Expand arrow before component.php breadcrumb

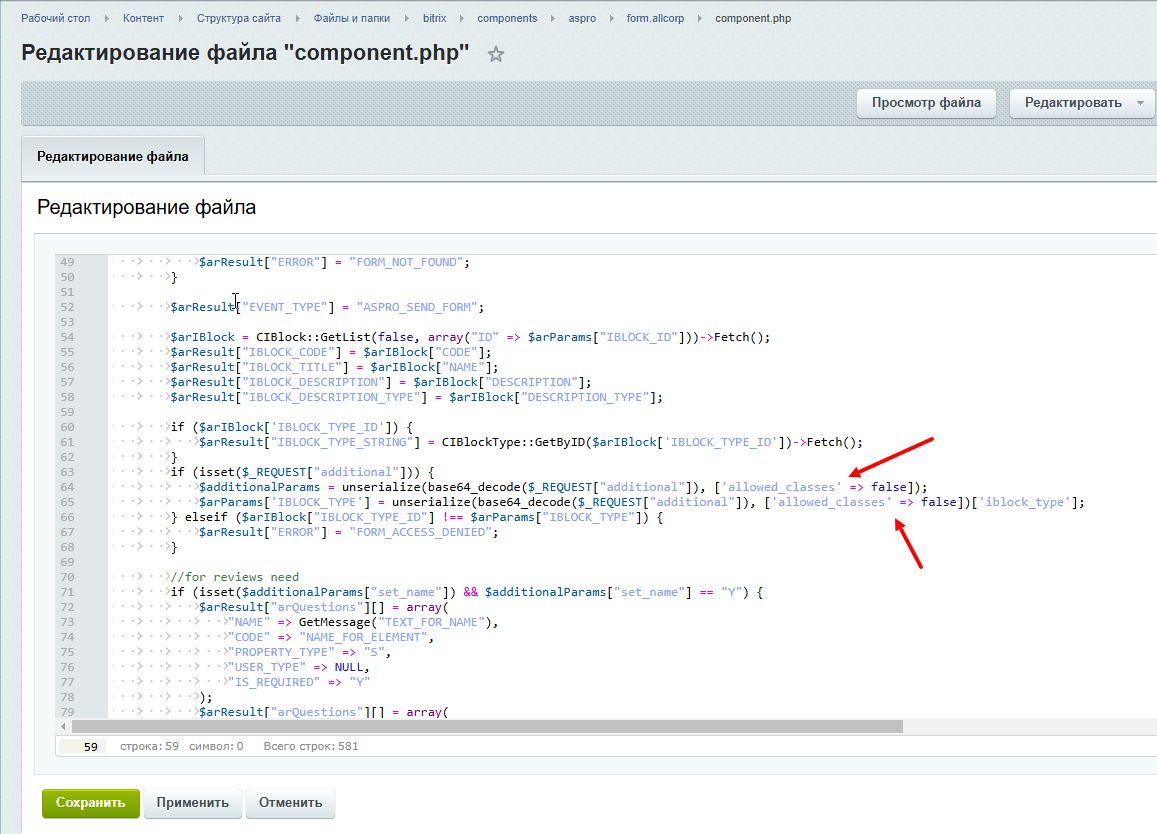[699, 18]
